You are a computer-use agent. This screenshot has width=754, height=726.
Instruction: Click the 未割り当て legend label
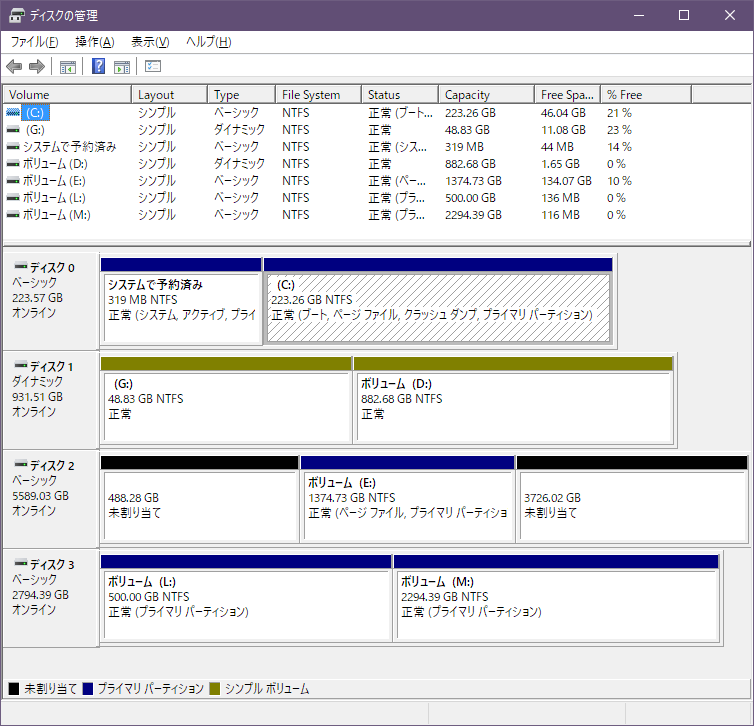click(x=50, y=688)
